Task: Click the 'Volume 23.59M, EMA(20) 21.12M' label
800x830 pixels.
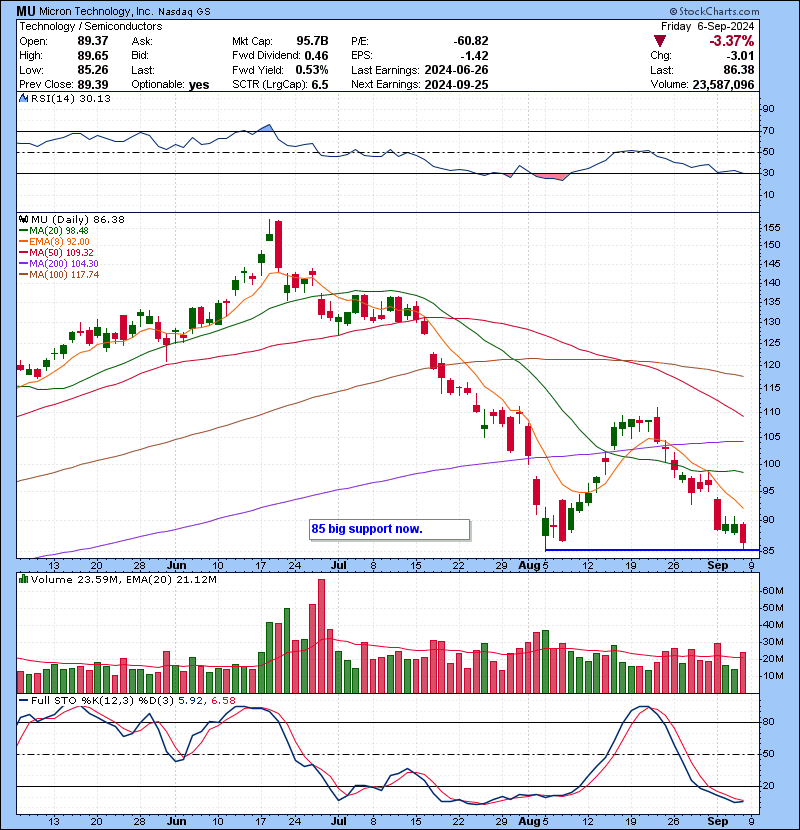Action: click(x=123, y=580)
